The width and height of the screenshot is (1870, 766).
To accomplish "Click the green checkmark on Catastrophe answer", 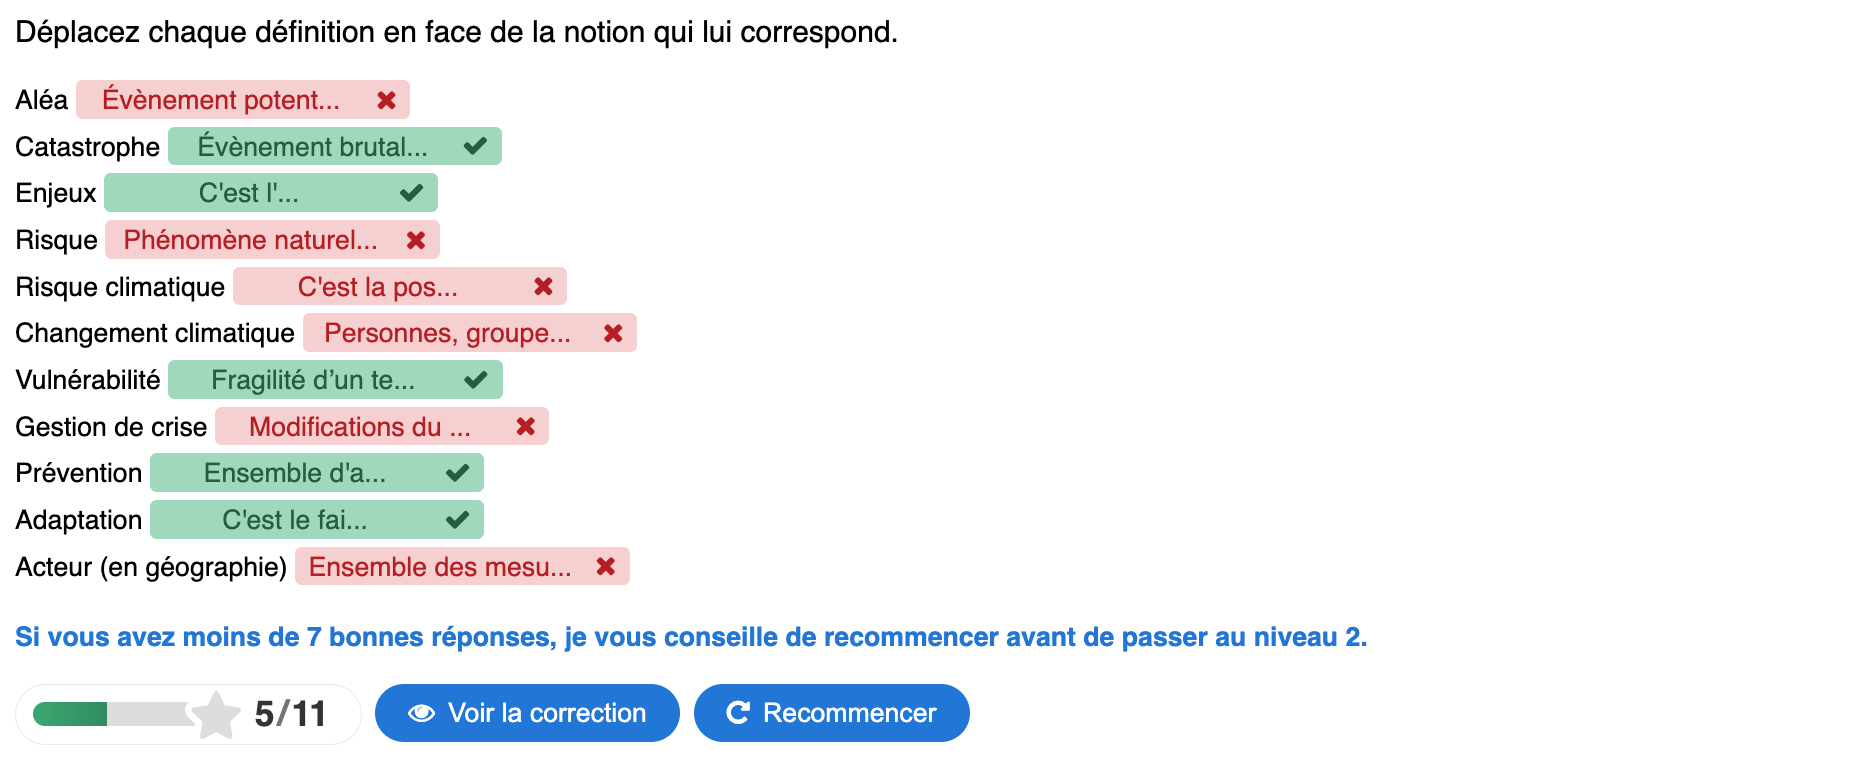I will tap(475, 146).
